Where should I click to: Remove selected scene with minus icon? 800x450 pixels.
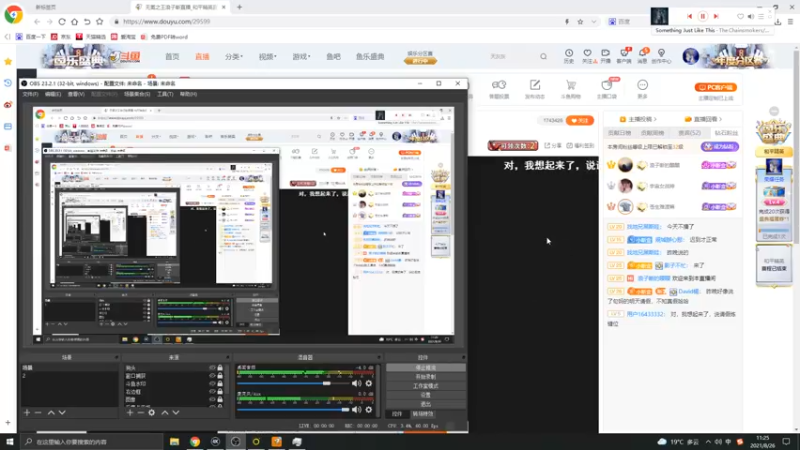38,412
